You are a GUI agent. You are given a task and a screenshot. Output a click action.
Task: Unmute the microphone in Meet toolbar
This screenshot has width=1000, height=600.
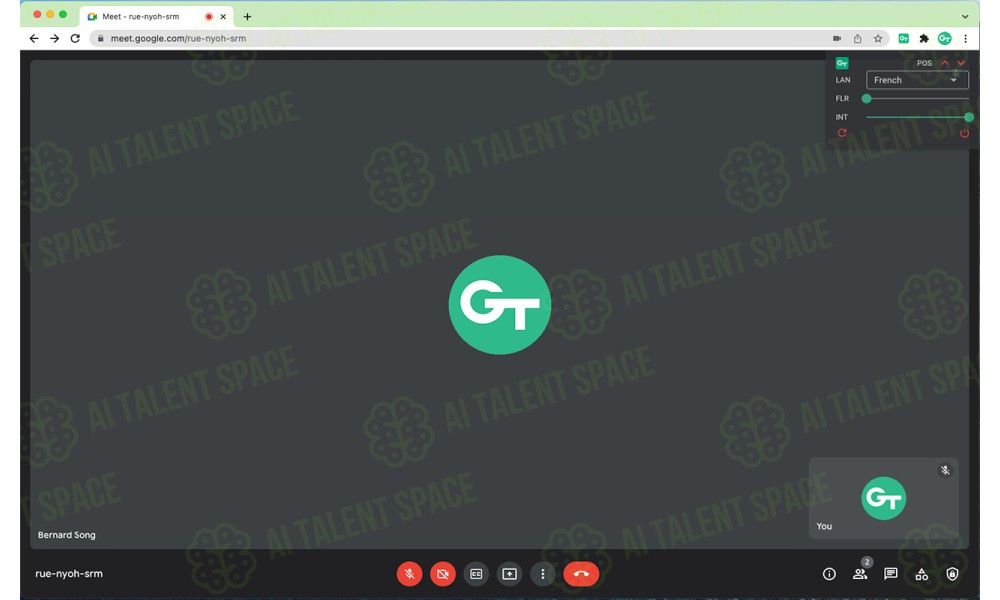coord(409,574)
